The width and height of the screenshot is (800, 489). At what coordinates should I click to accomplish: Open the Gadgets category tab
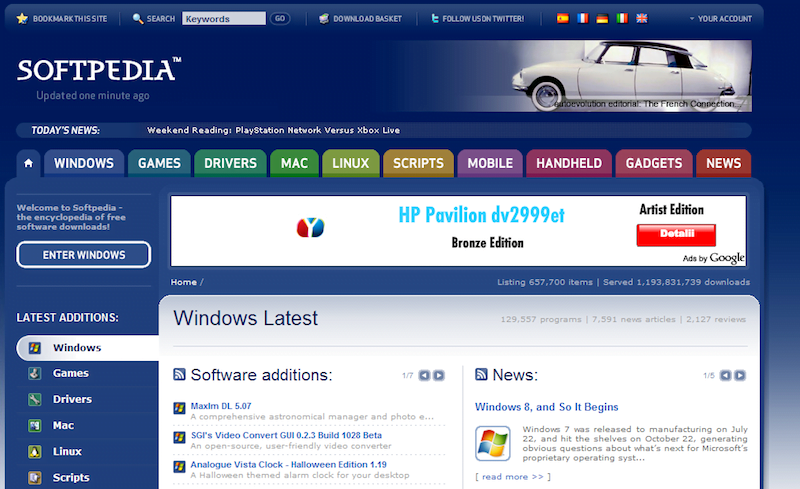[654, 163]
